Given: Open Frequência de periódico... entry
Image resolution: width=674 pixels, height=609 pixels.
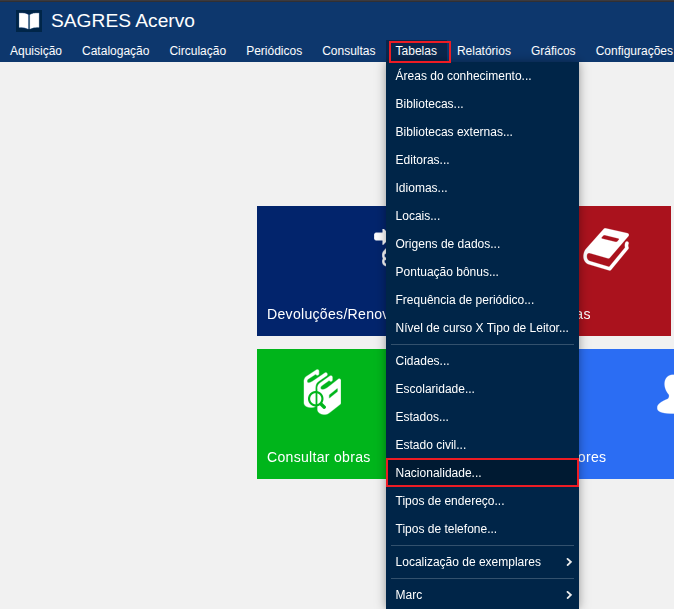Looking at the screenshot, I should (x=482, y=300).
